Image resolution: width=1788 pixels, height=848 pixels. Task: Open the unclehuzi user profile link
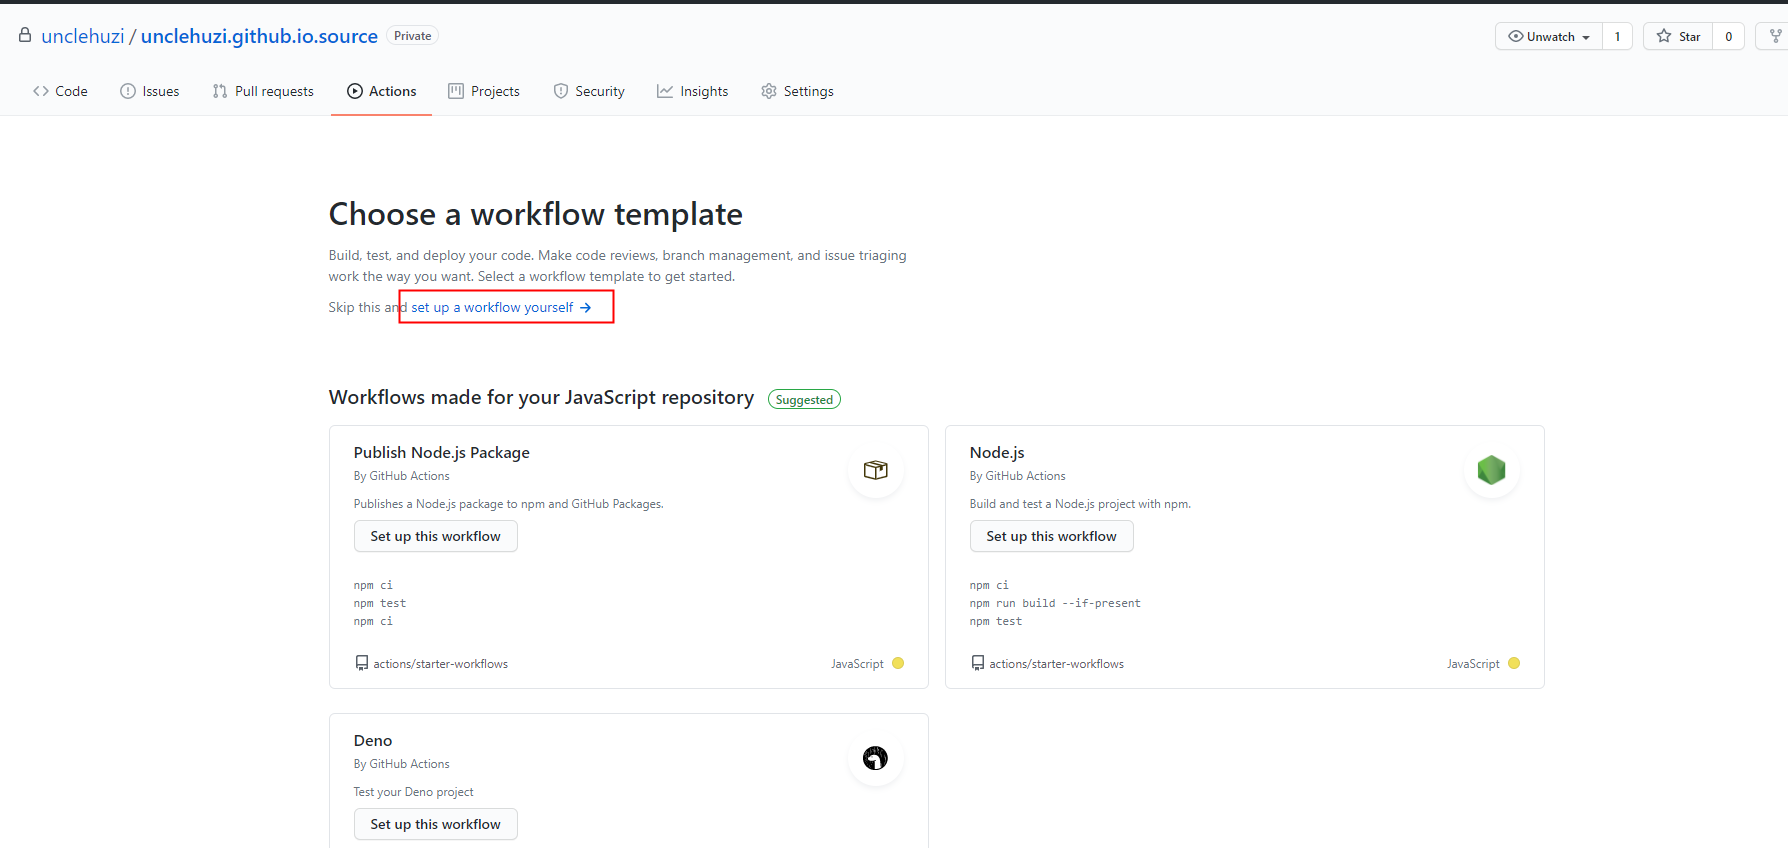tap(83, 36)
